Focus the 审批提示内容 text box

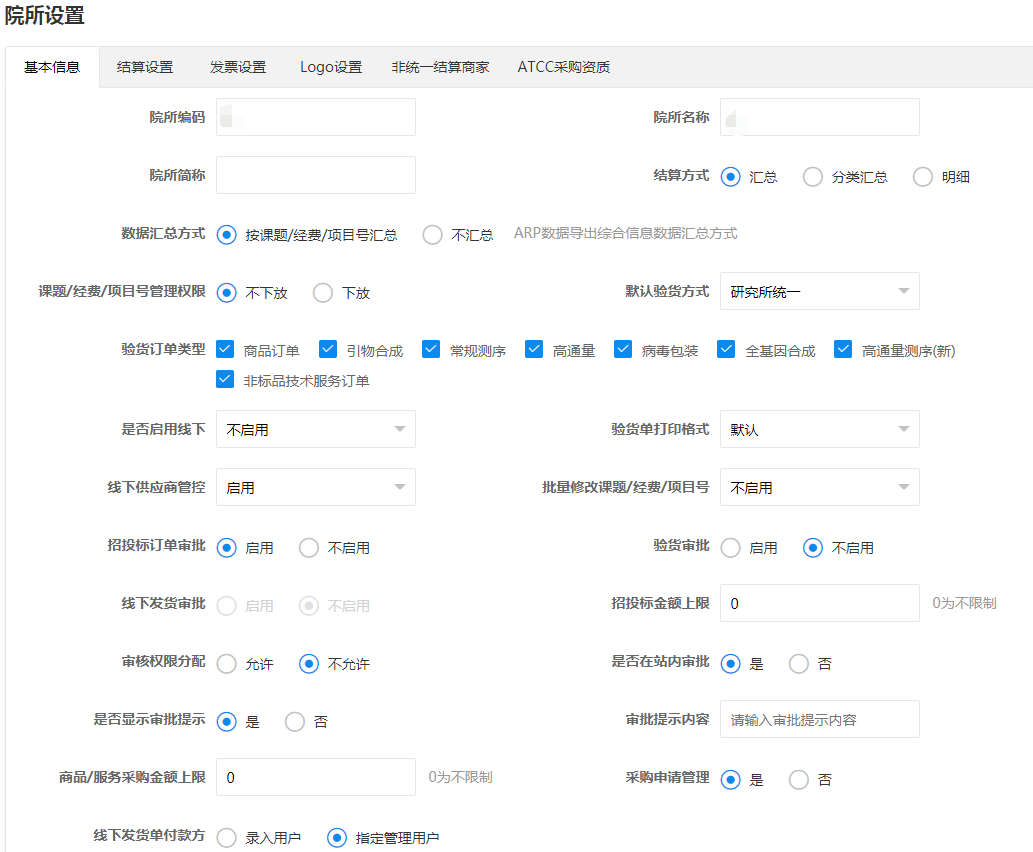pos(819,719)
